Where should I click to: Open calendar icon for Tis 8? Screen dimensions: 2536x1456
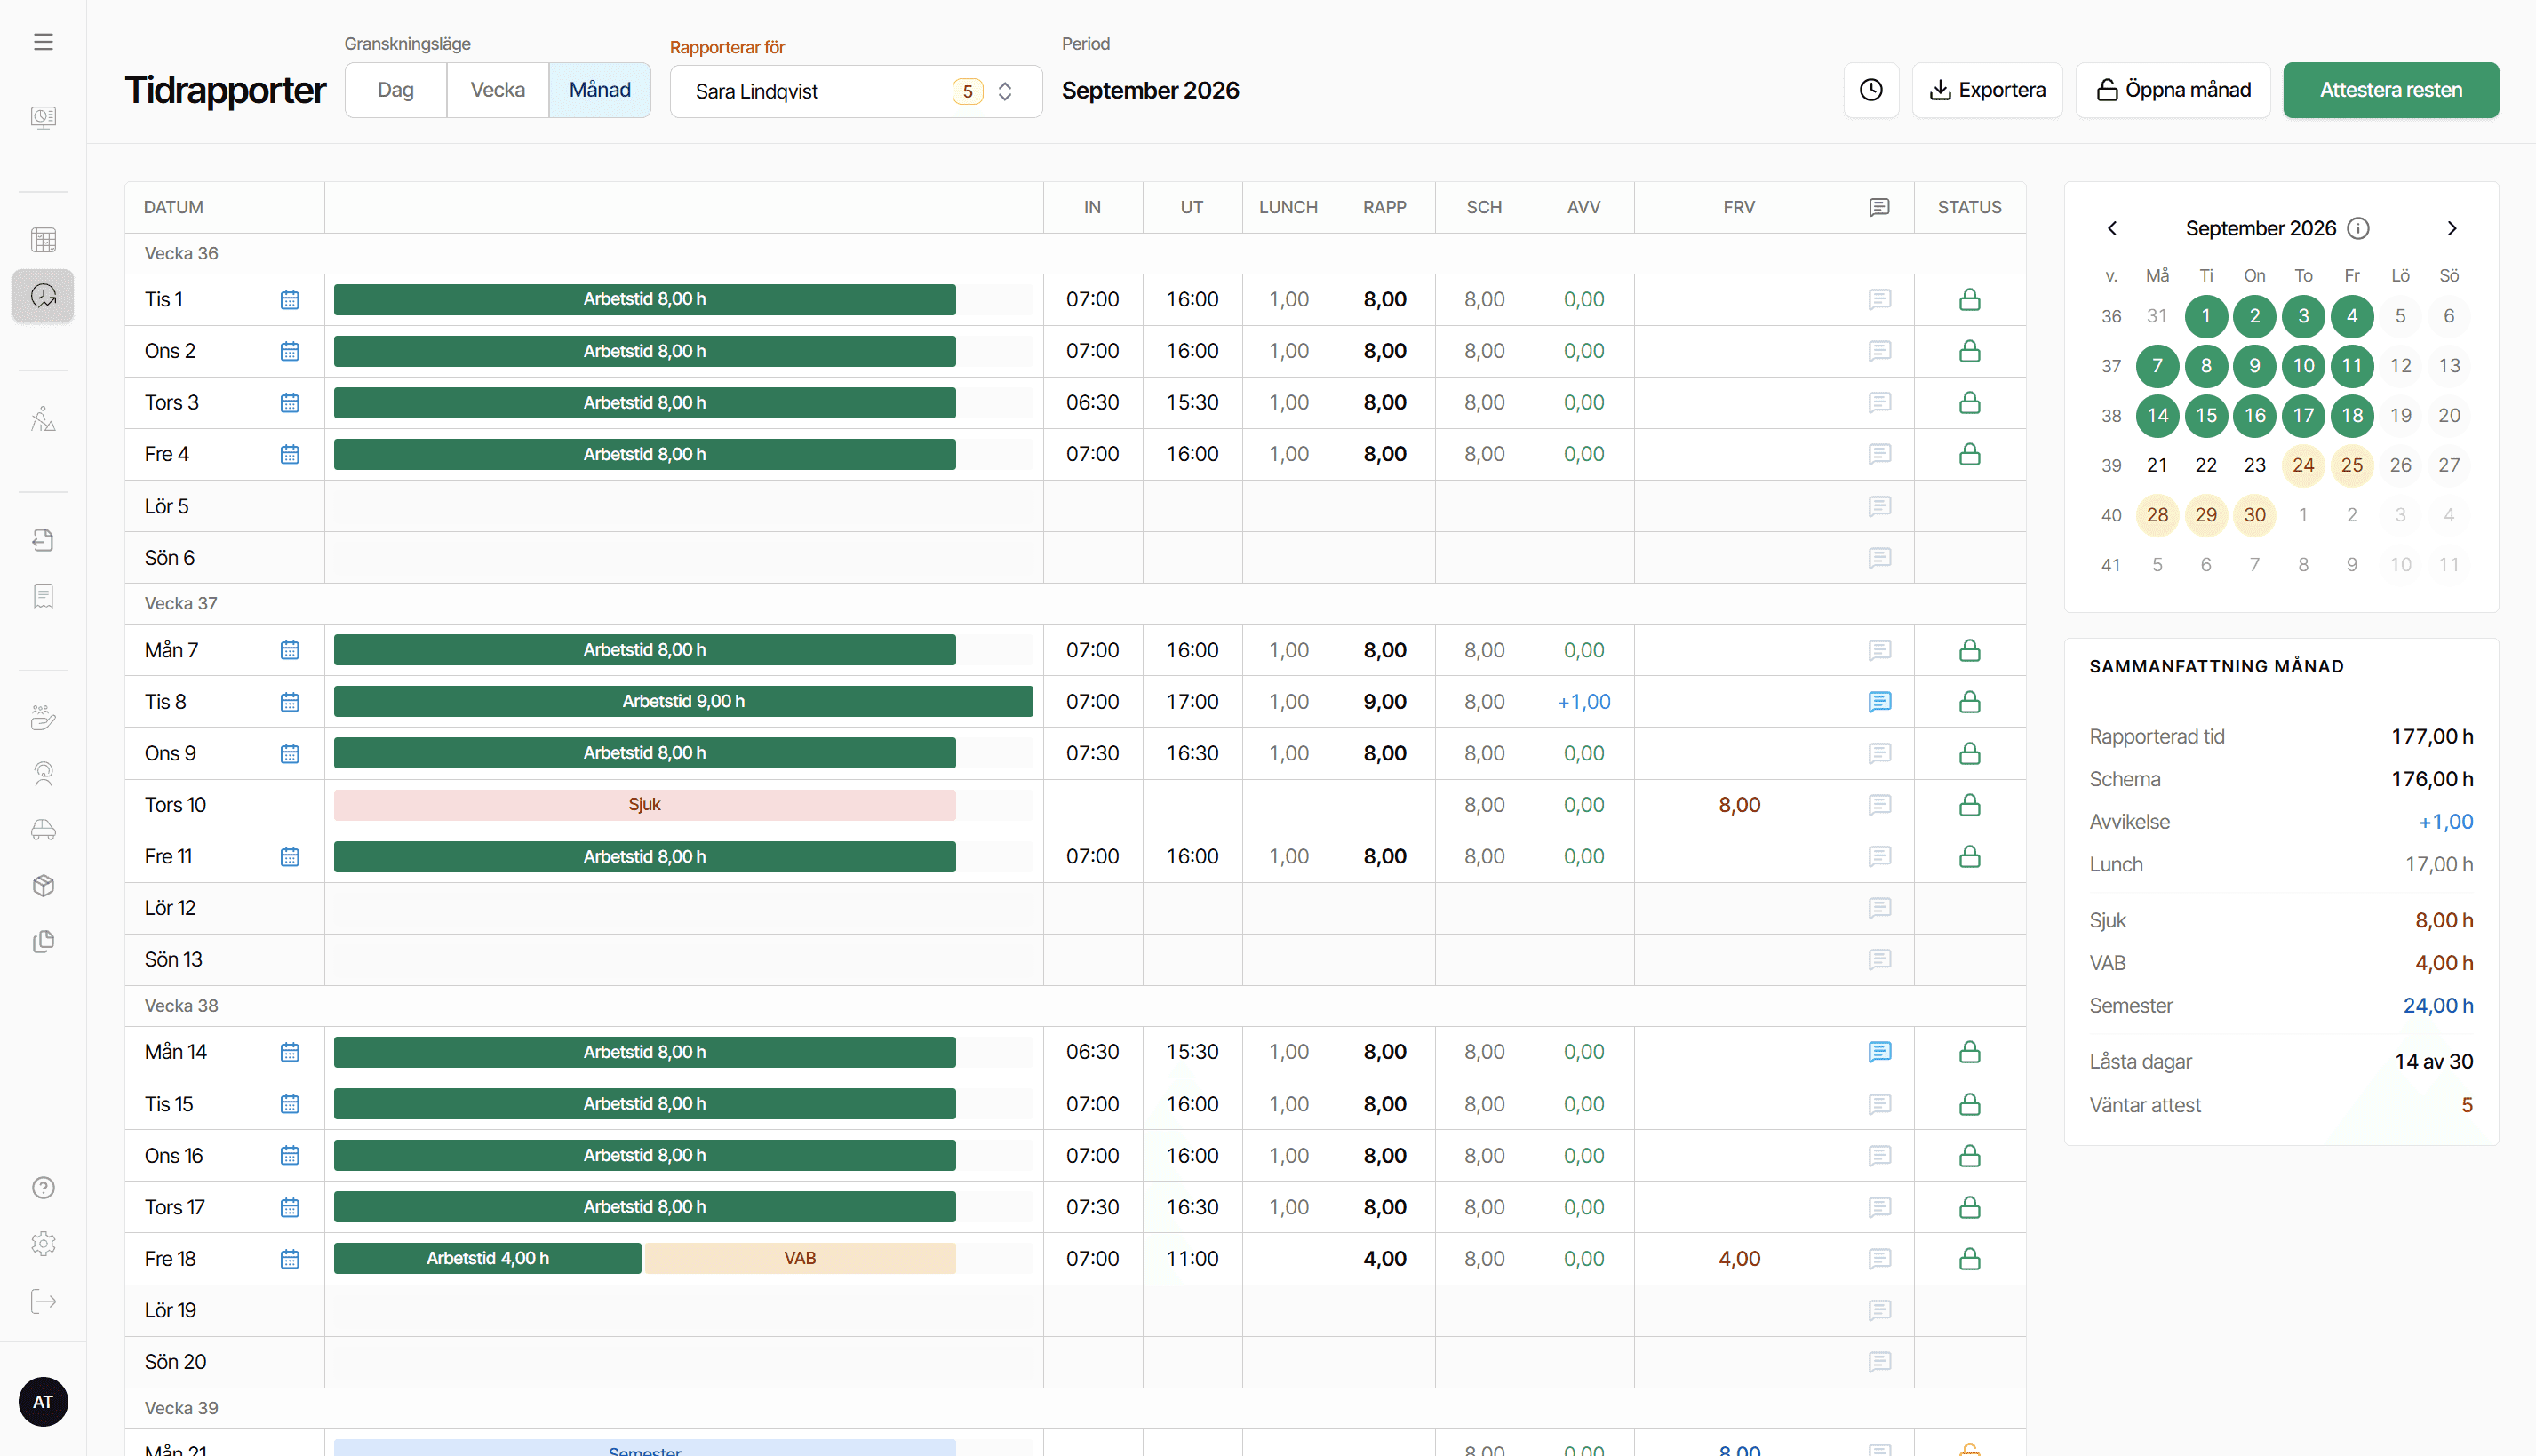tap(290, 702)
